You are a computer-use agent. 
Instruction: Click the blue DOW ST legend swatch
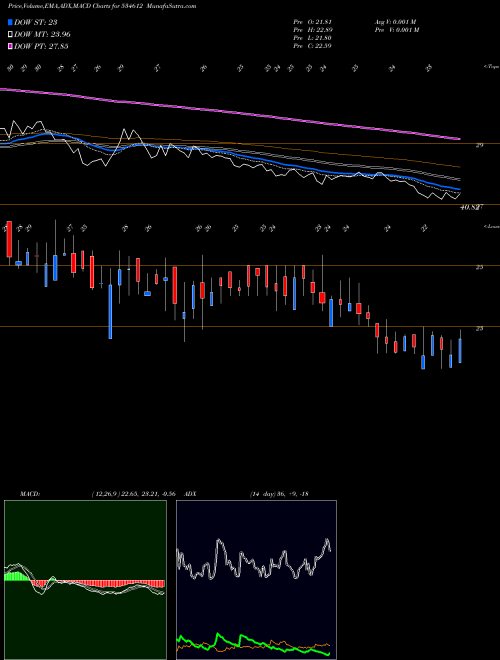tap(10, 22)
